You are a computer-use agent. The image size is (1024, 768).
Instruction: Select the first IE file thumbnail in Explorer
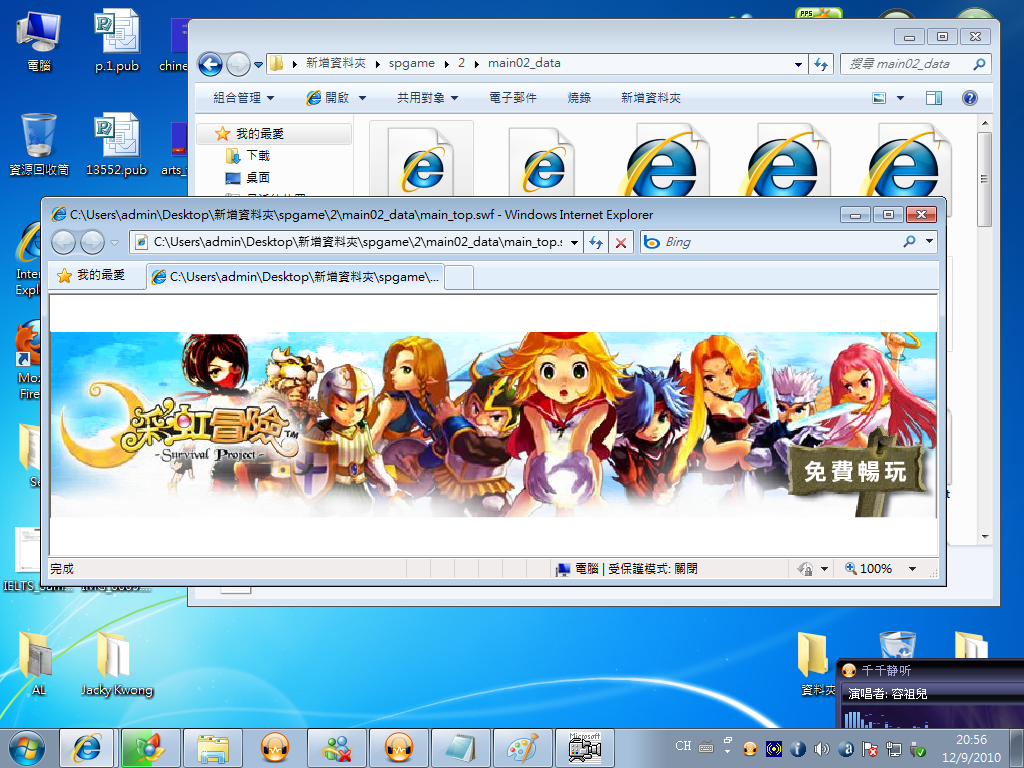[x=421, y=161]
